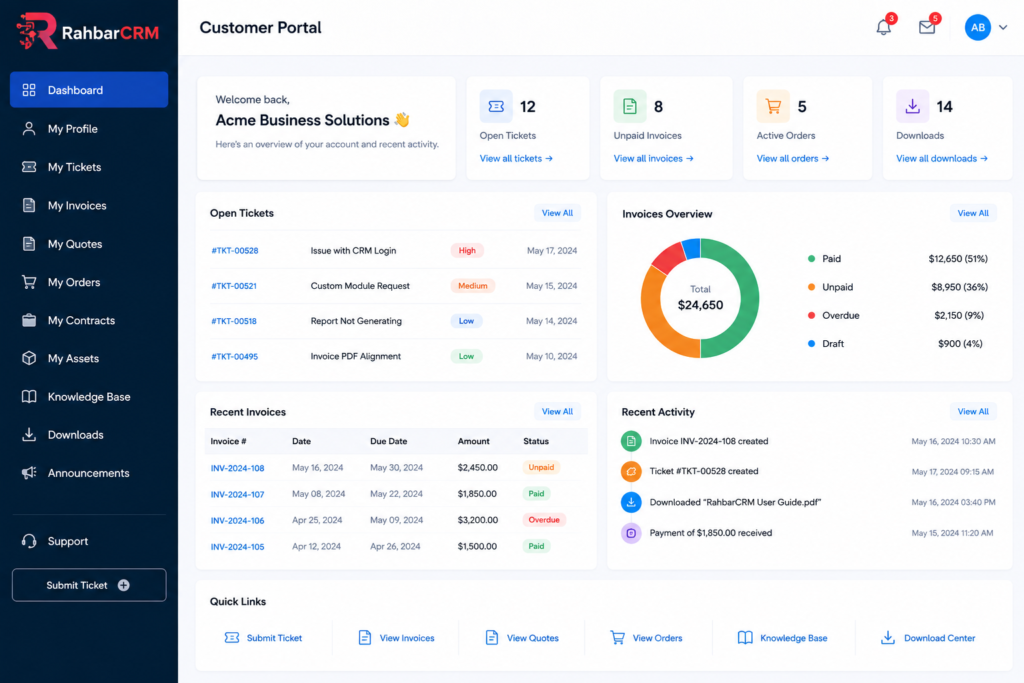The height and width of the screenshot is (683, 1024).
Task: Click the Amount column header
Action: click(x=473, y=441)
